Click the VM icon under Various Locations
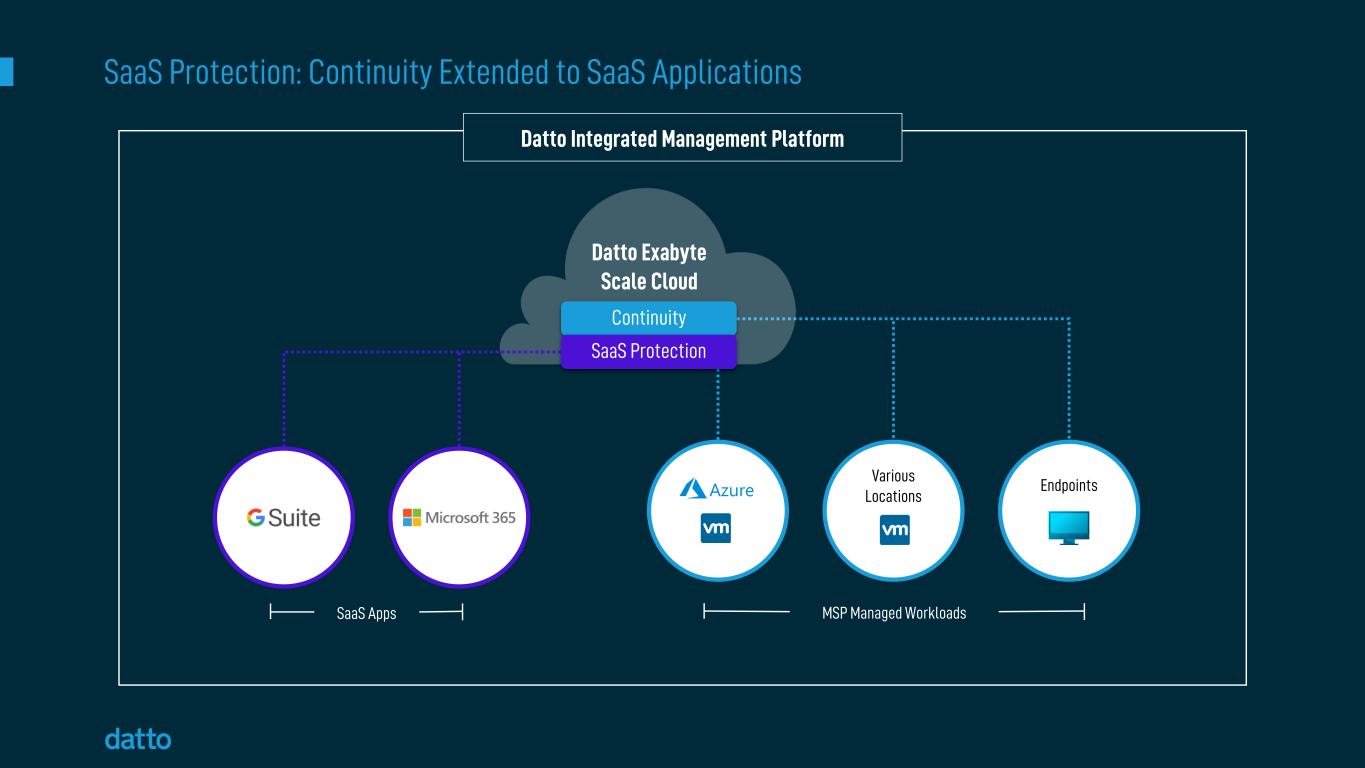The image size is (1365, 768). pos(894,530)
